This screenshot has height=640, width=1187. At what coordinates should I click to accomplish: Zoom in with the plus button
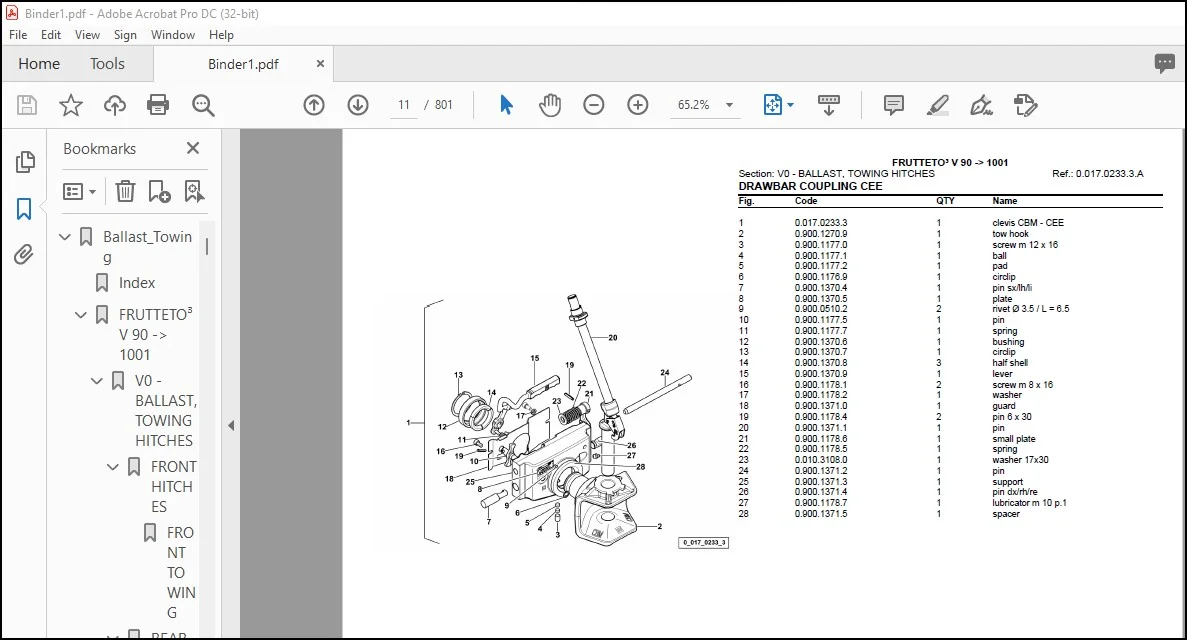[x=638, y=105]
